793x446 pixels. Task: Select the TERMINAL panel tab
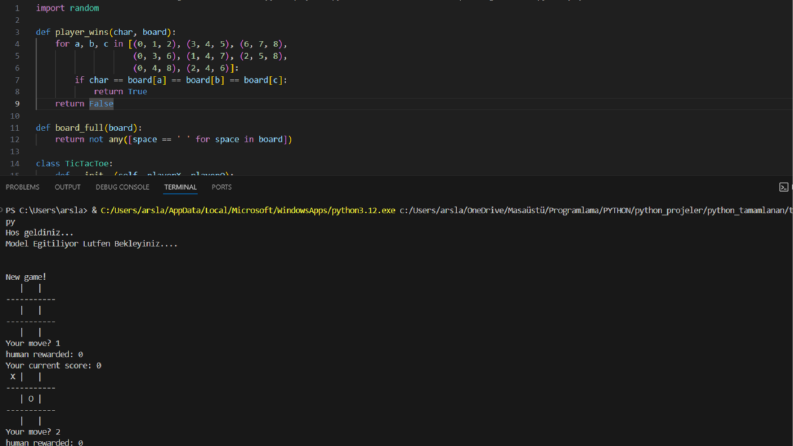(180, 187)
